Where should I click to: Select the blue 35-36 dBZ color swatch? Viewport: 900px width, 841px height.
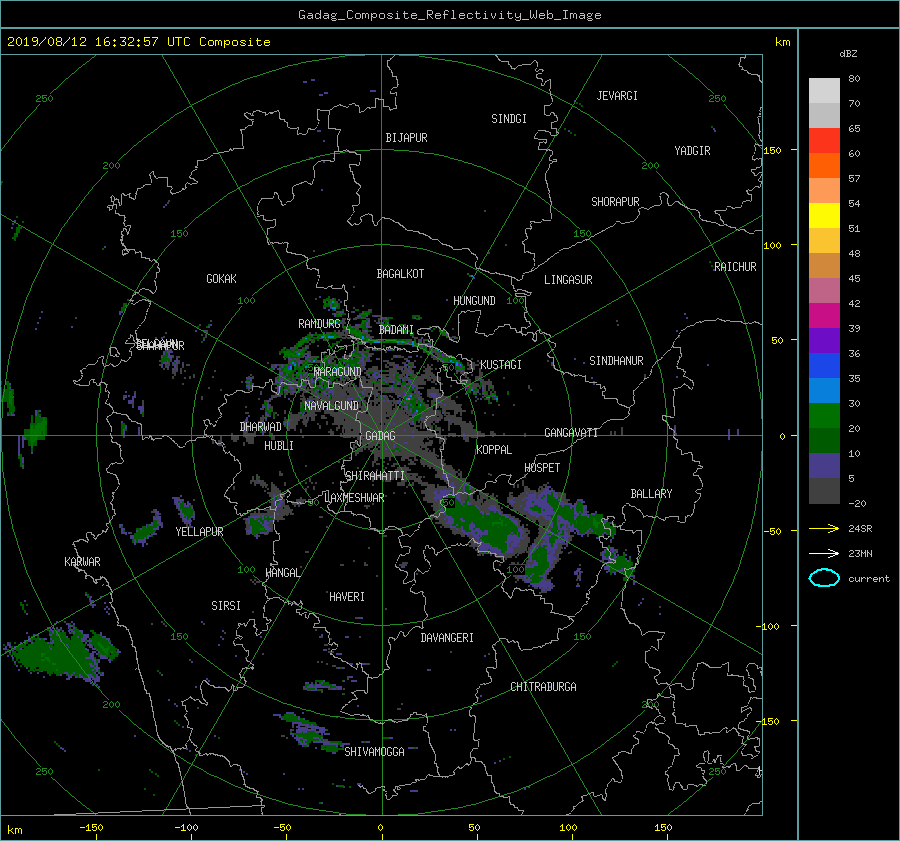pos(824,365)
